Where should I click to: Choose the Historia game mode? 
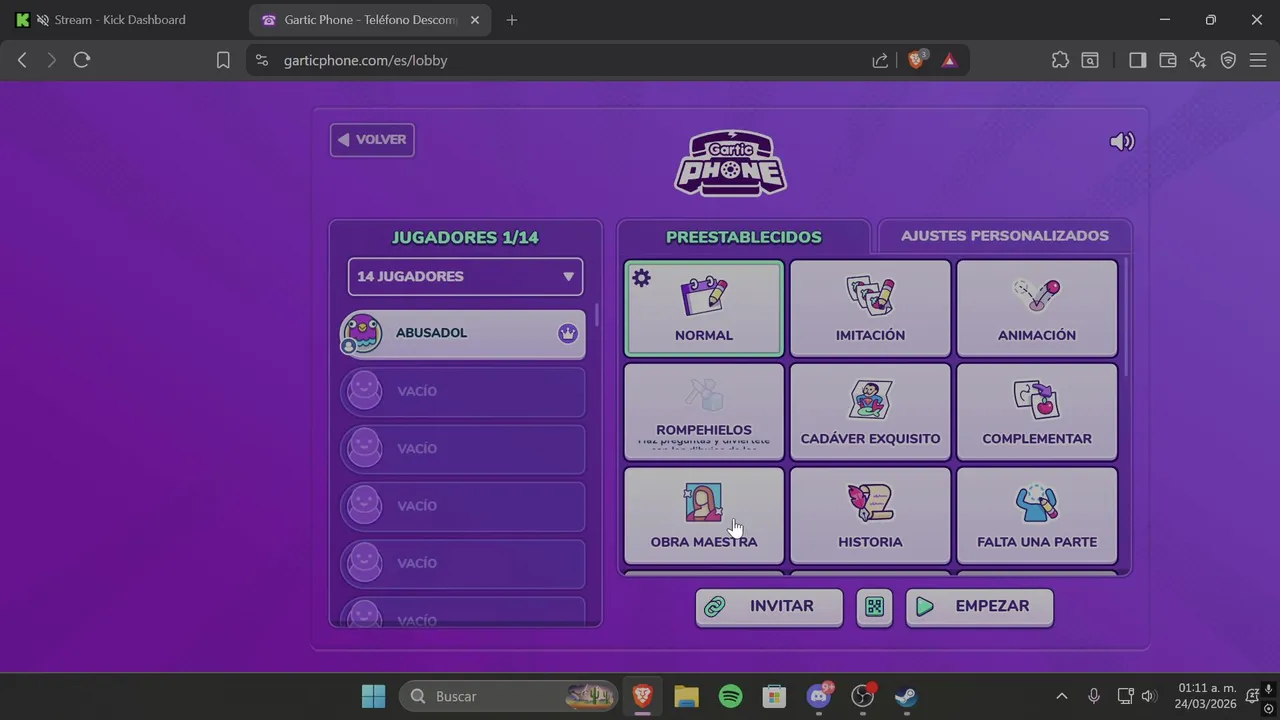pyautogui.click(x=870, y=516)
